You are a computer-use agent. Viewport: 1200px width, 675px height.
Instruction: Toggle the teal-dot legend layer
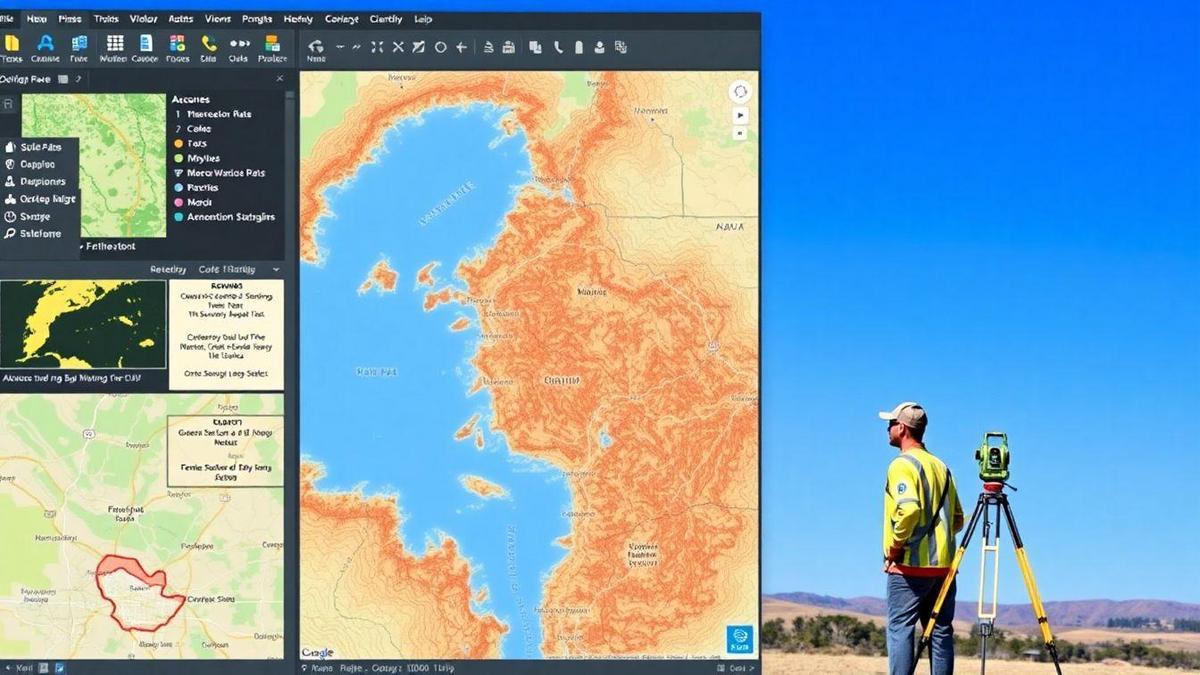pyautogui.click(x=178, y=216)
